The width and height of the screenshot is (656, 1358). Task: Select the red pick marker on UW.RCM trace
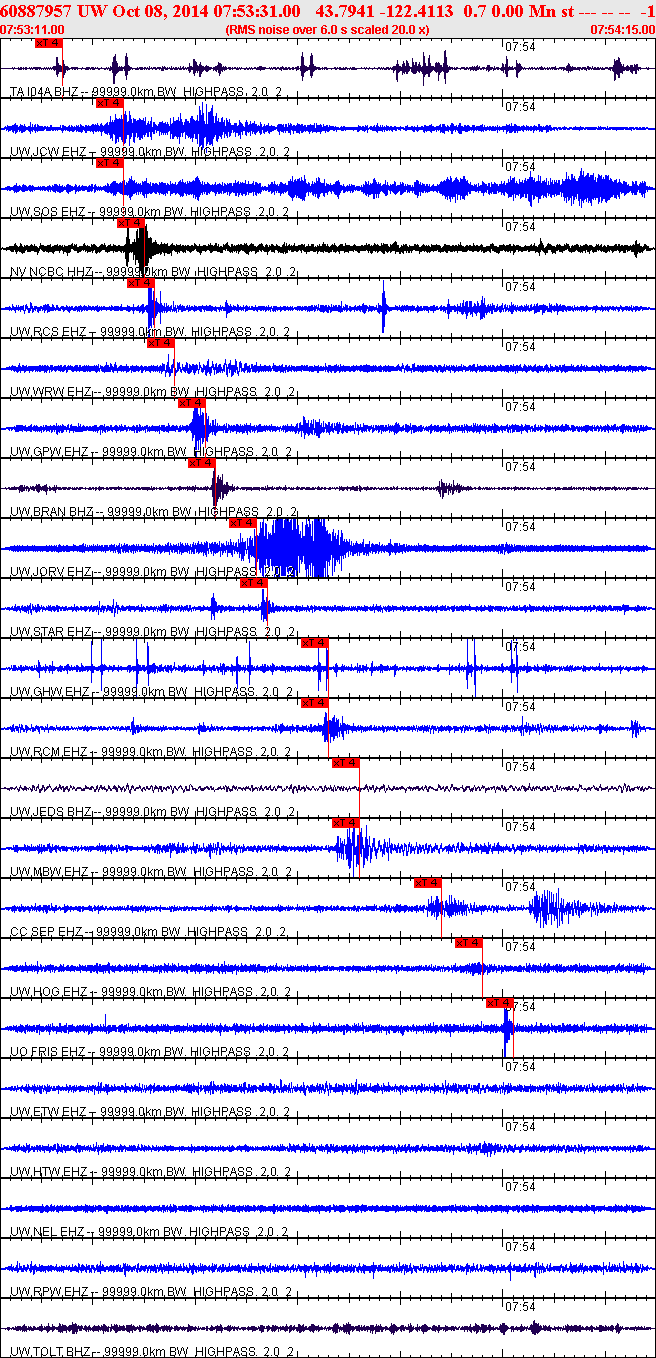coord(314,703)
